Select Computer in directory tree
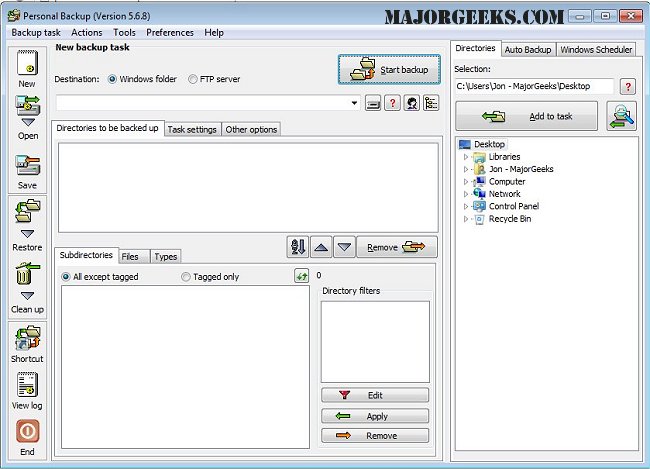This screenshot has height=469, width=650. point(507,182)
